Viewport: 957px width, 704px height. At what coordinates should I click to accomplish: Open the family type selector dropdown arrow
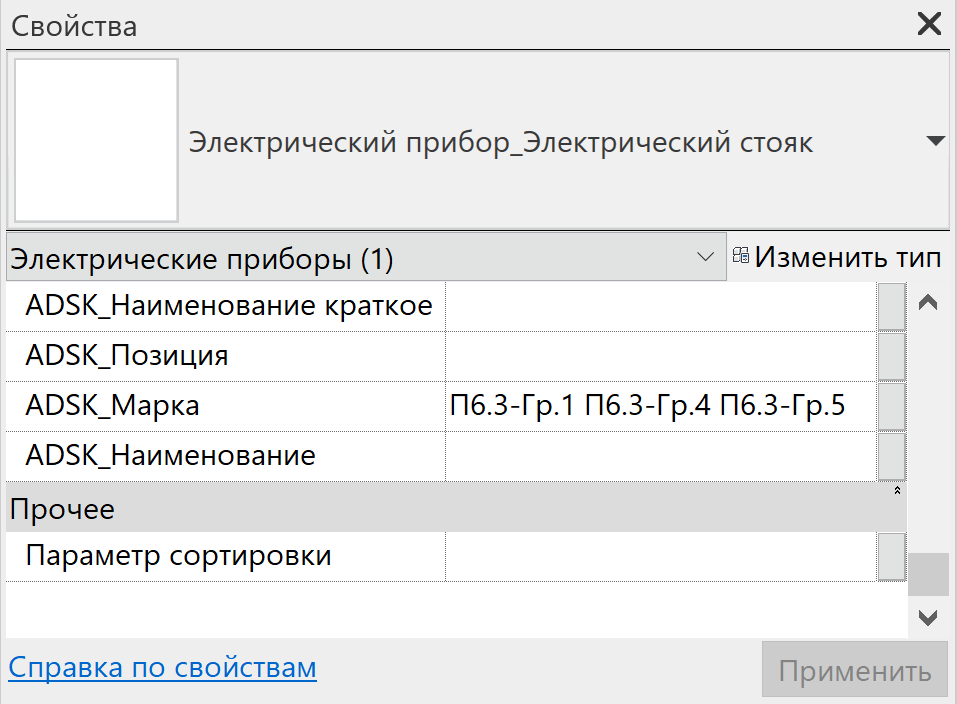click(935, 141)
